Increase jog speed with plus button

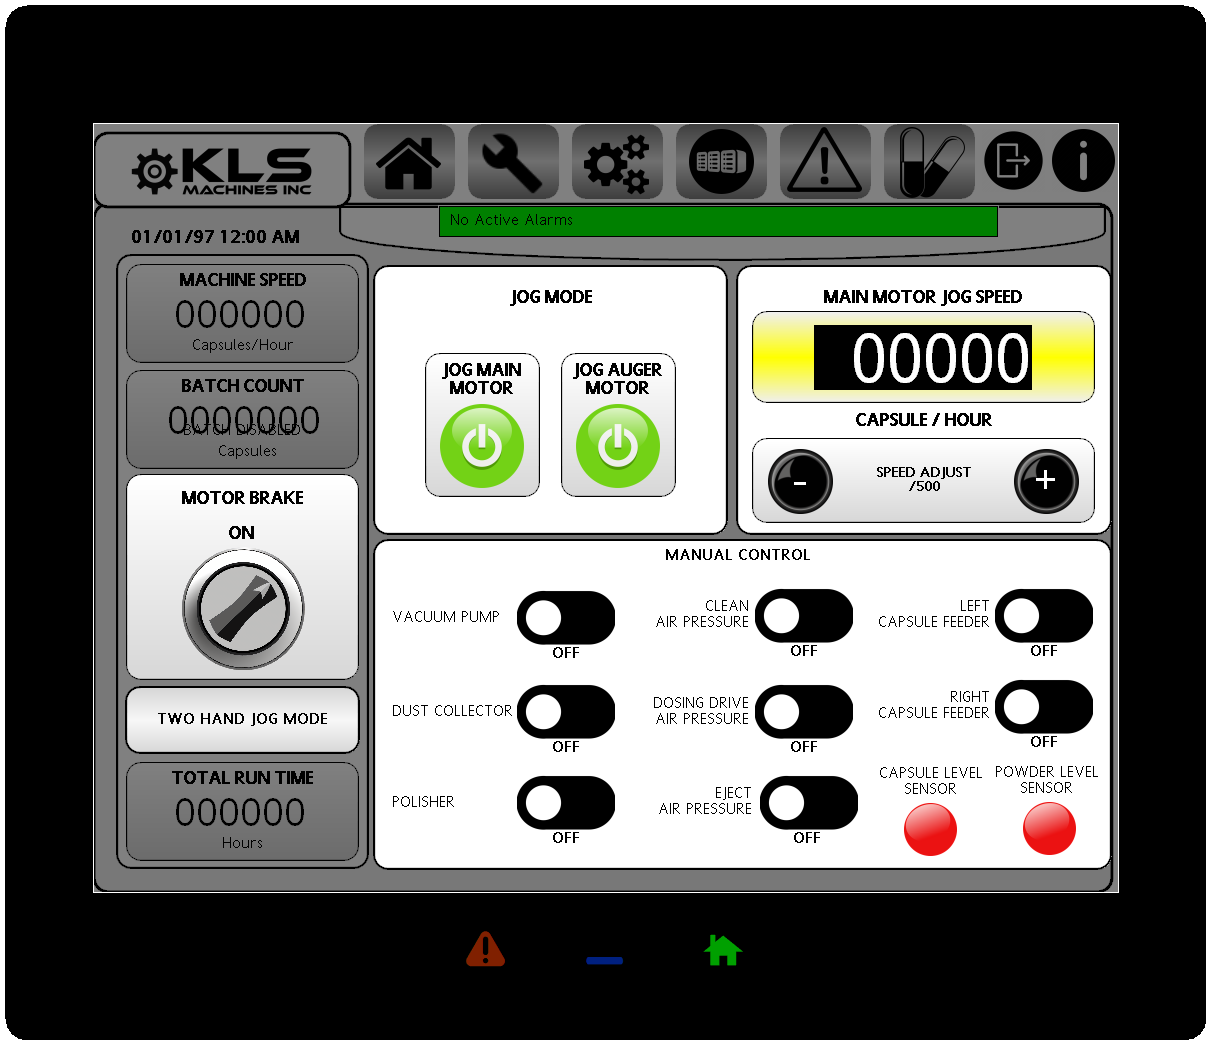[x=1045, y=481]
